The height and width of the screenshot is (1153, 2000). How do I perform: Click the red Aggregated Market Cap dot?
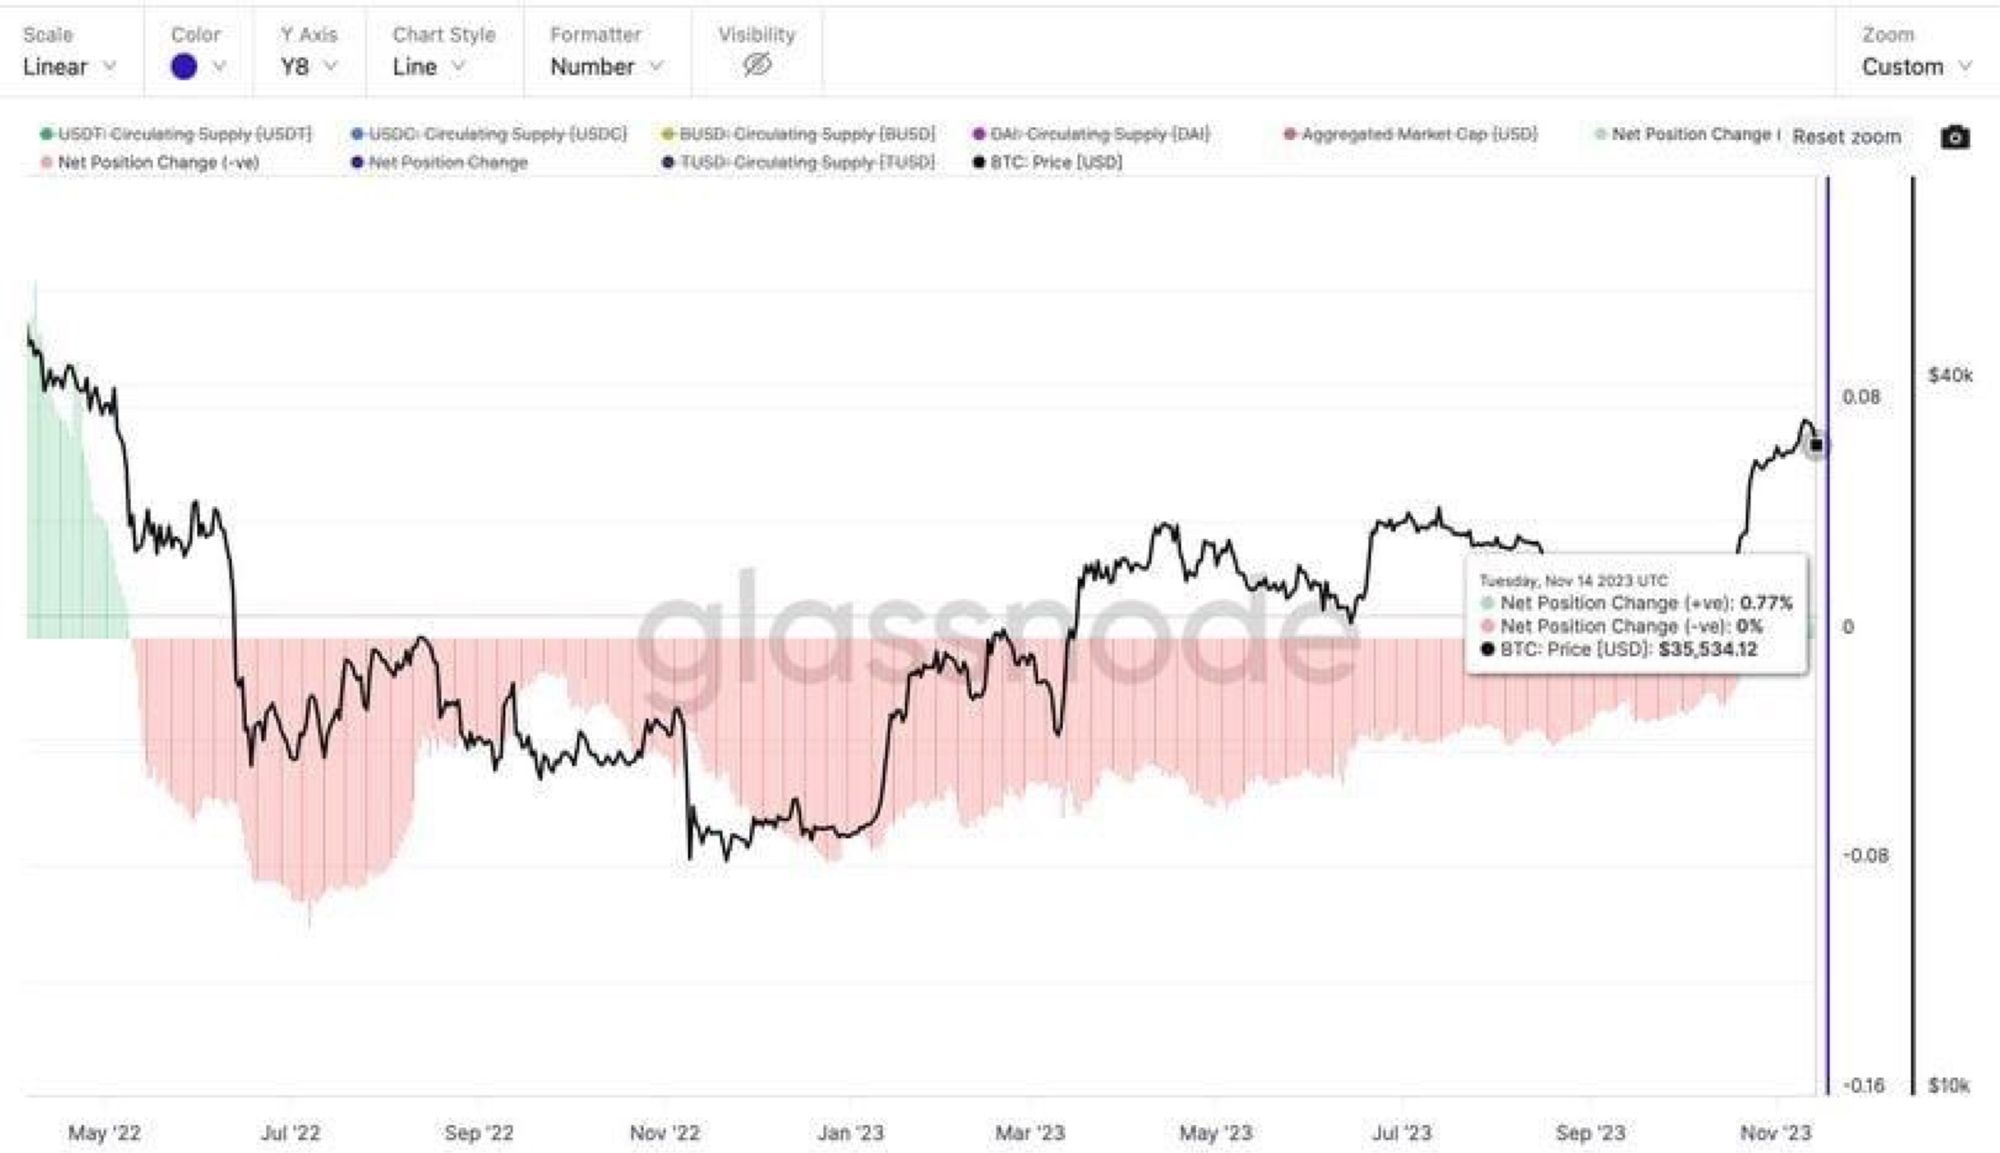1291,133
